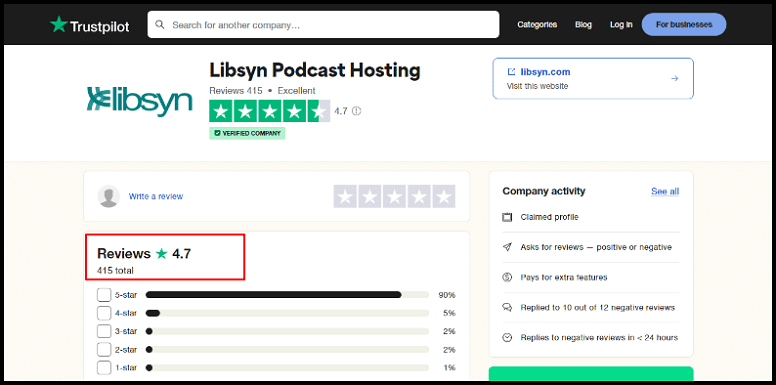Click the search magnifier icon
Image resolution: width=776 pixels, height=385 pixels.
tap(159, 24)
